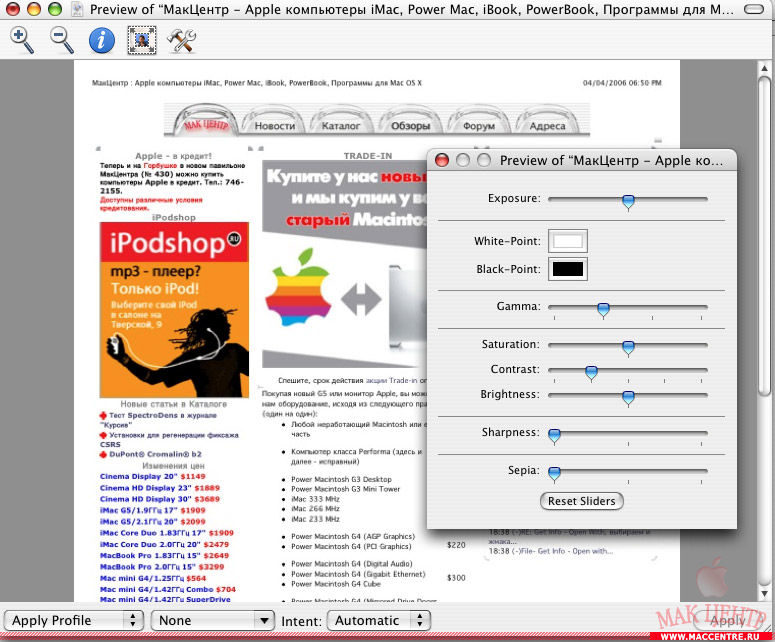Click the scroll-up arrow of the document scrollbar
Screen dimensions: 775x642
coord(765,67)
